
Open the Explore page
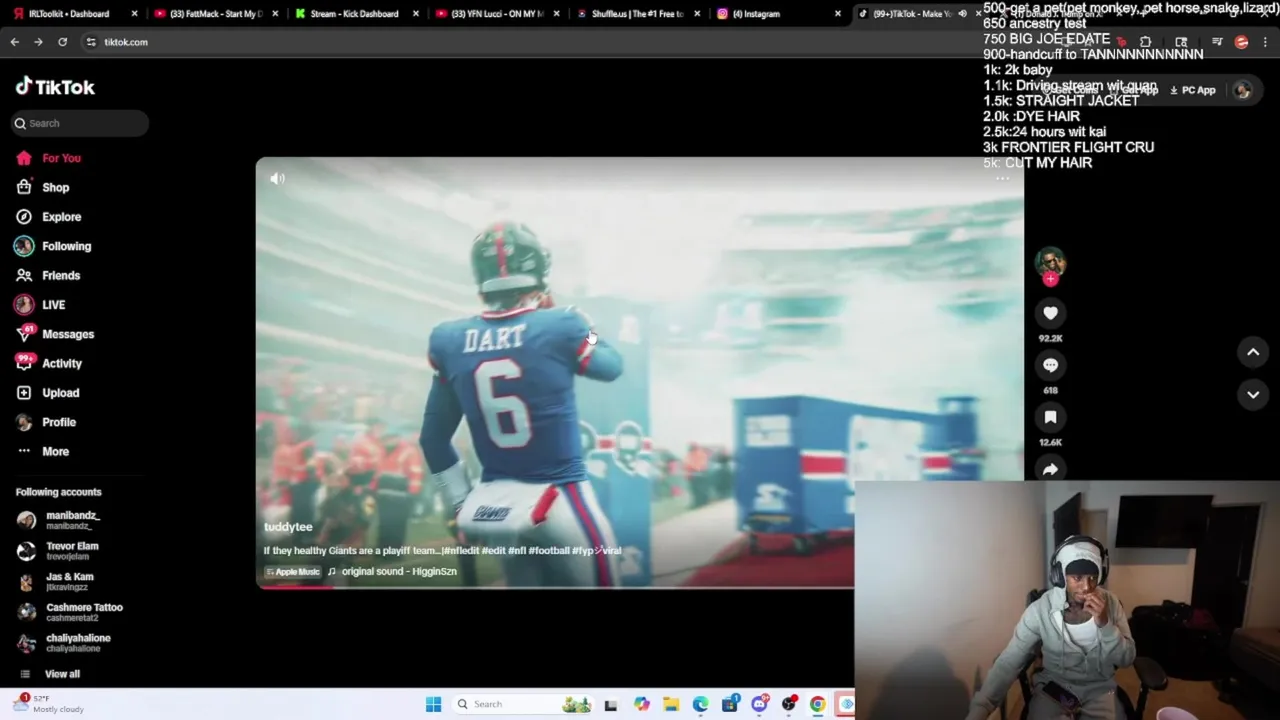(48, 216)
